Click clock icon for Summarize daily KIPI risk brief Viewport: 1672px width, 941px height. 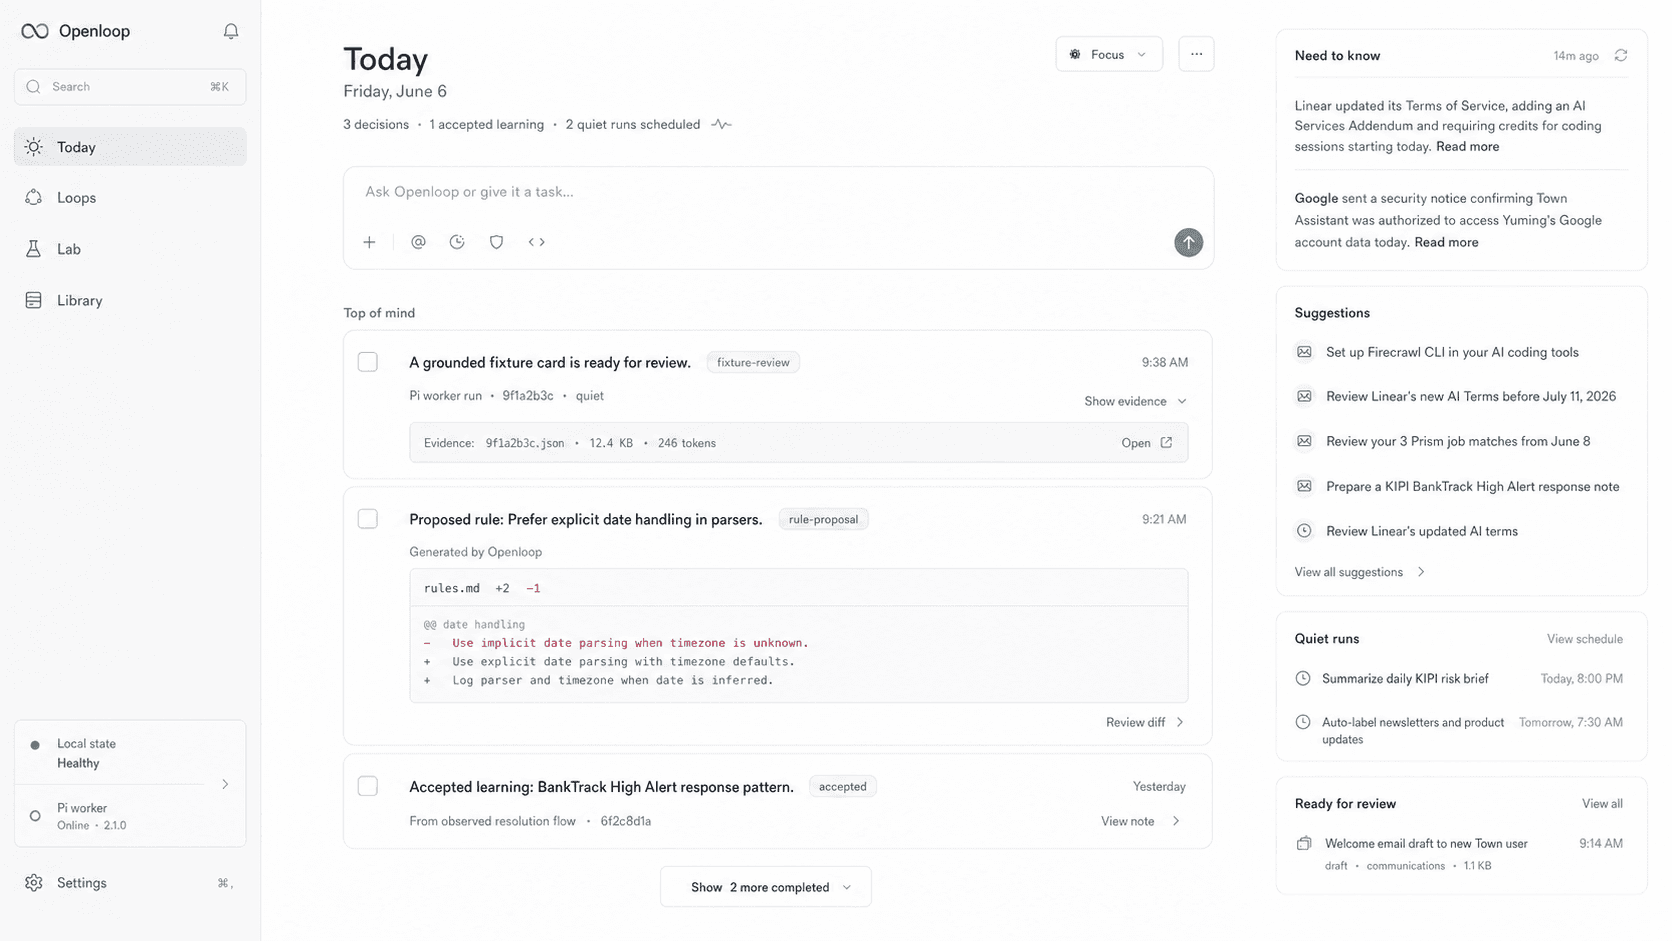tap(1303, 678)
